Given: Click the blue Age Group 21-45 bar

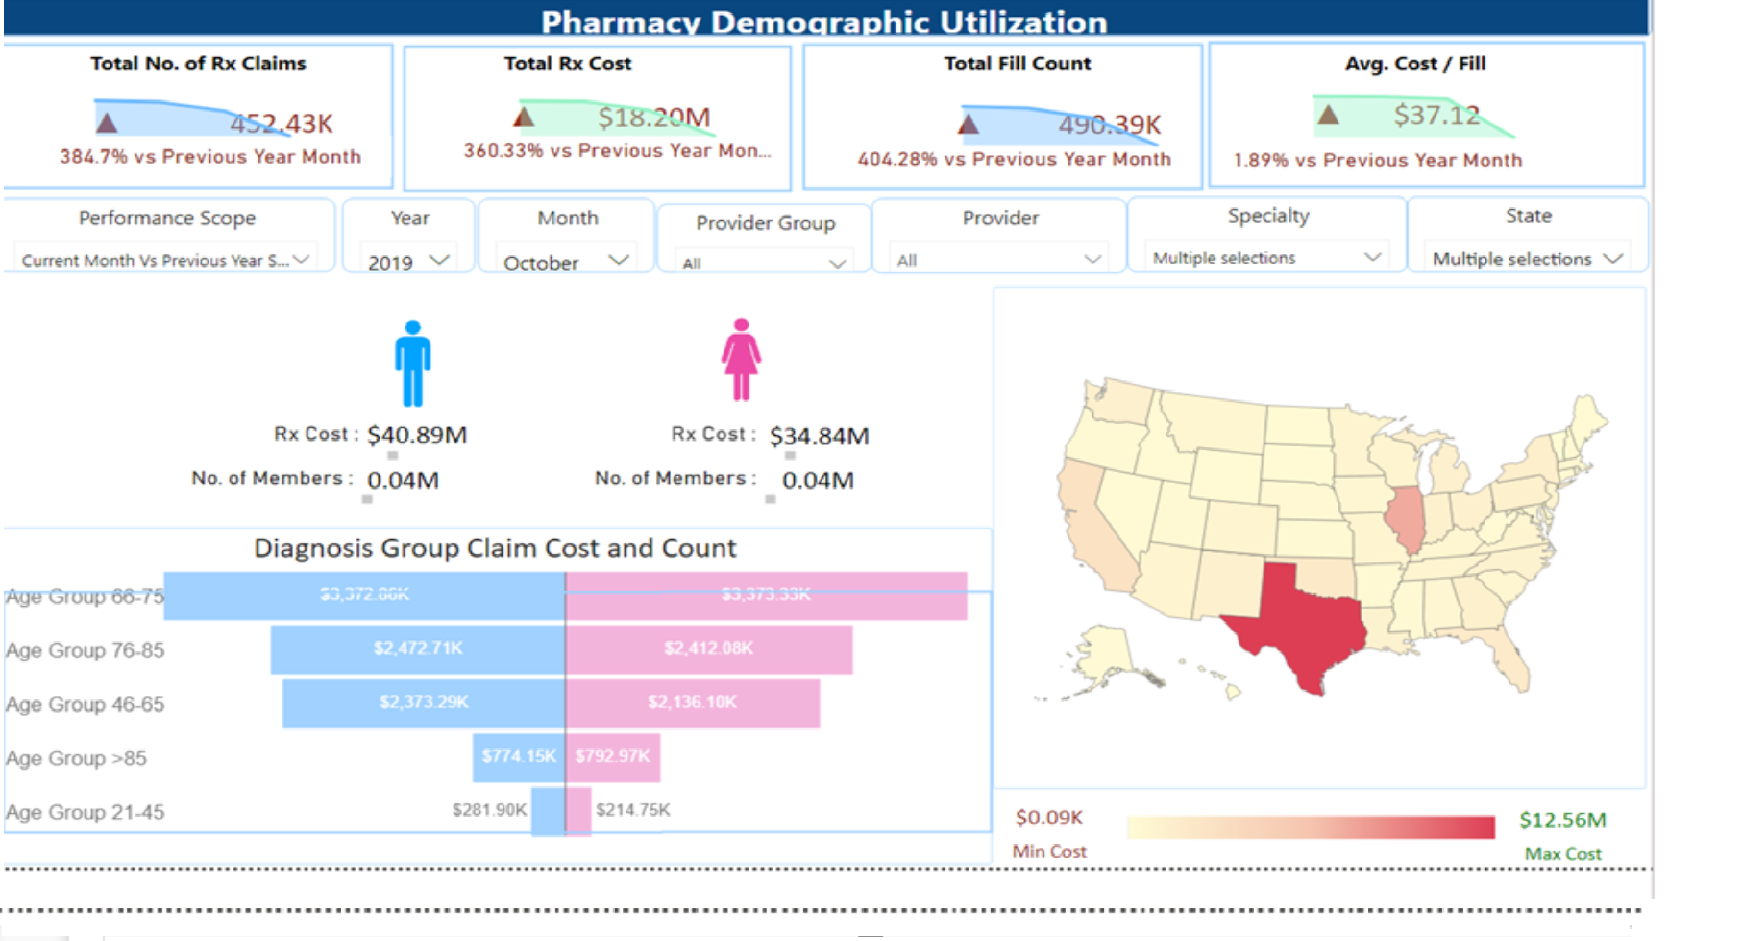Looking at the screenshot, I should coord(548,811).
